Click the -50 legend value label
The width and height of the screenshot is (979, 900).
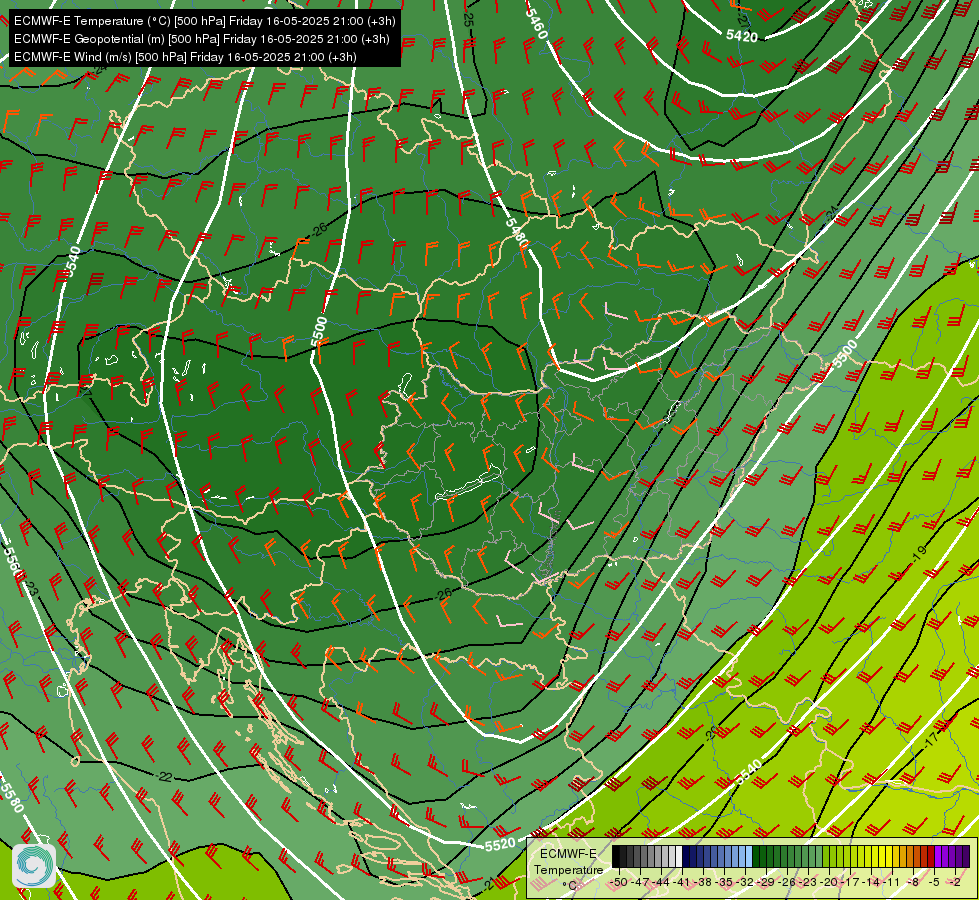pos(619,882)
